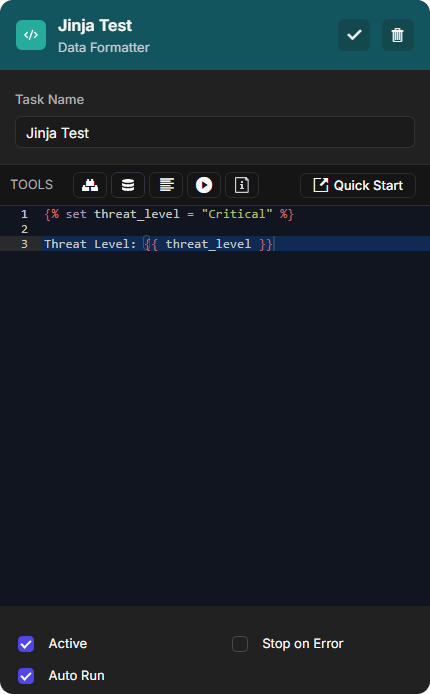Click the Data Formatter subtitle
This screenshot has width=430, height=694.
click(104, 47)
